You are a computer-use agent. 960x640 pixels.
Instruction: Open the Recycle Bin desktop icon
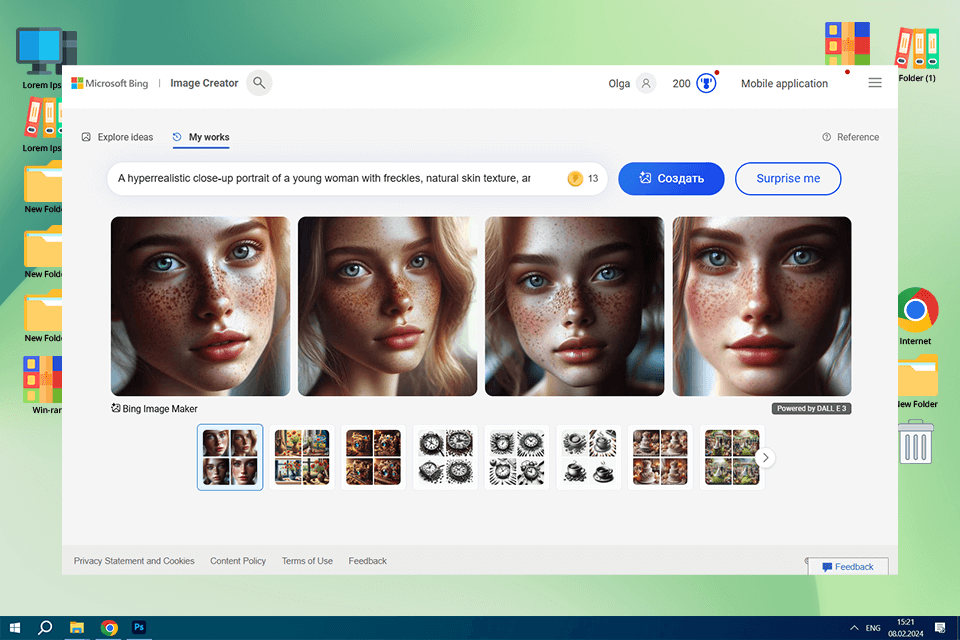[916, 442]
